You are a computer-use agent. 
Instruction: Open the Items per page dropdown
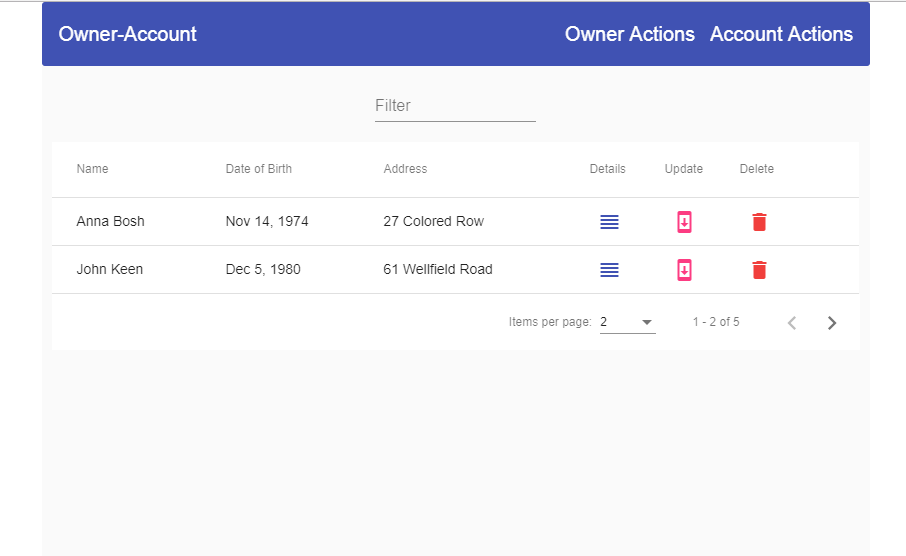pyautogui.click(x=627, y=322)
